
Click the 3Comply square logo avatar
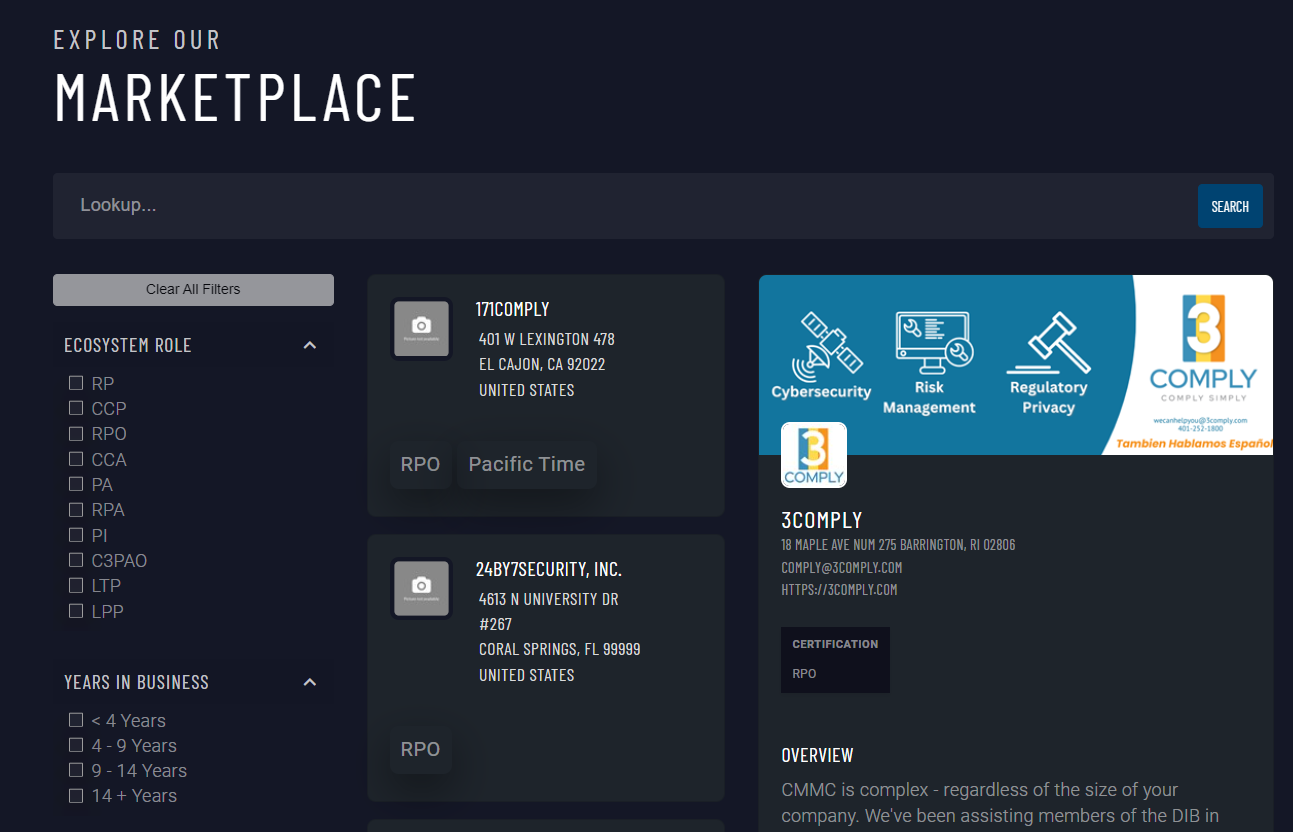click(x=814, y=455)
